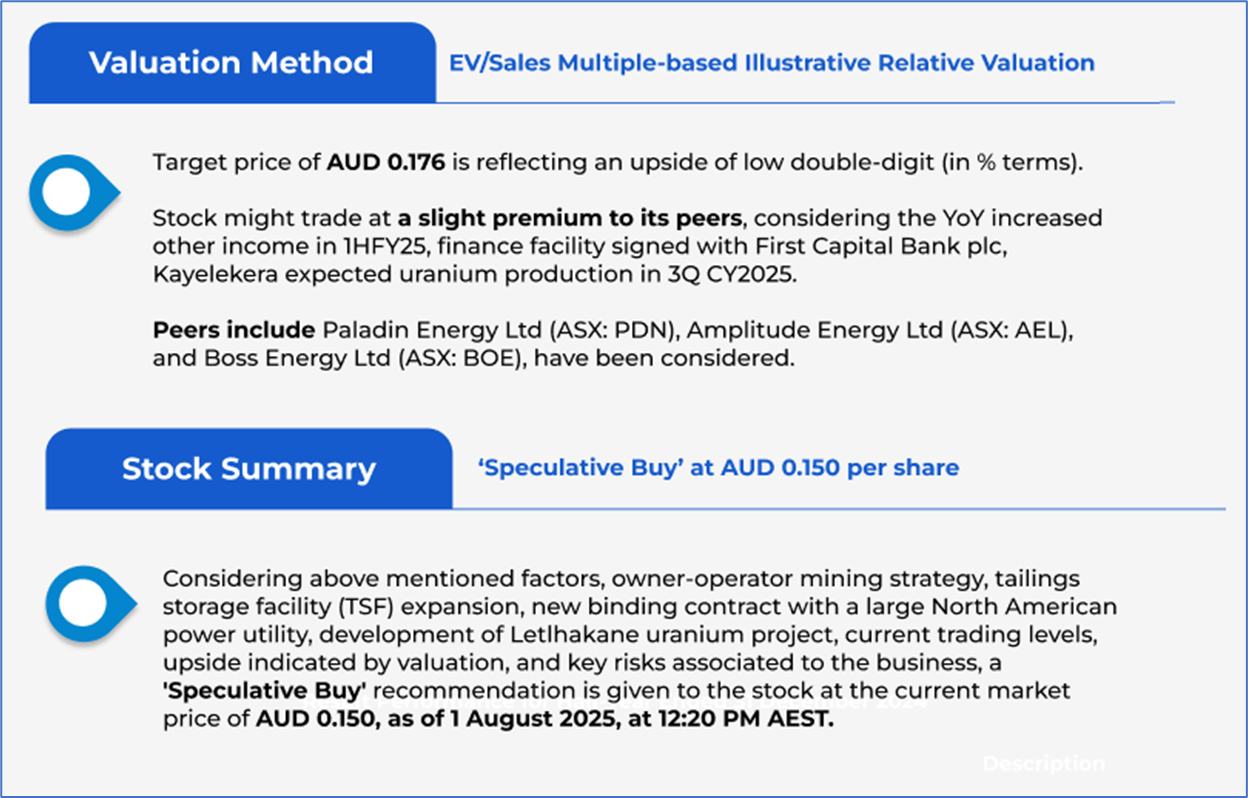1248x798 pixels.
Task: Select the Stock Summary header tab
Action: (248, 469)
